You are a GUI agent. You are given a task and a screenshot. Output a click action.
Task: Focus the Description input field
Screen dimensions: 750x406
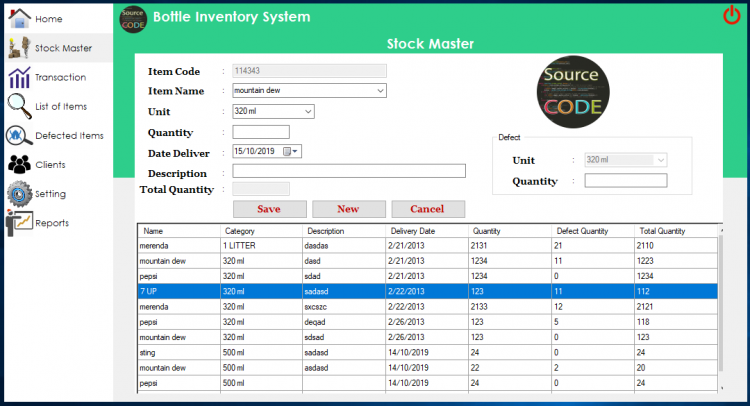pyautogui.click(x=349, y=171)
